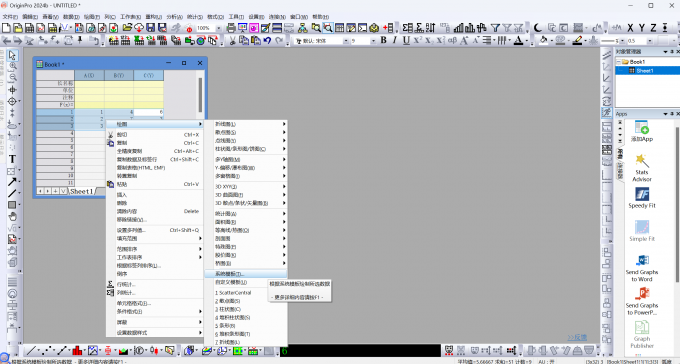This screenshot has height=364, width=680.
Task: Select row 5 header in Book1
Action: point(56,140)
